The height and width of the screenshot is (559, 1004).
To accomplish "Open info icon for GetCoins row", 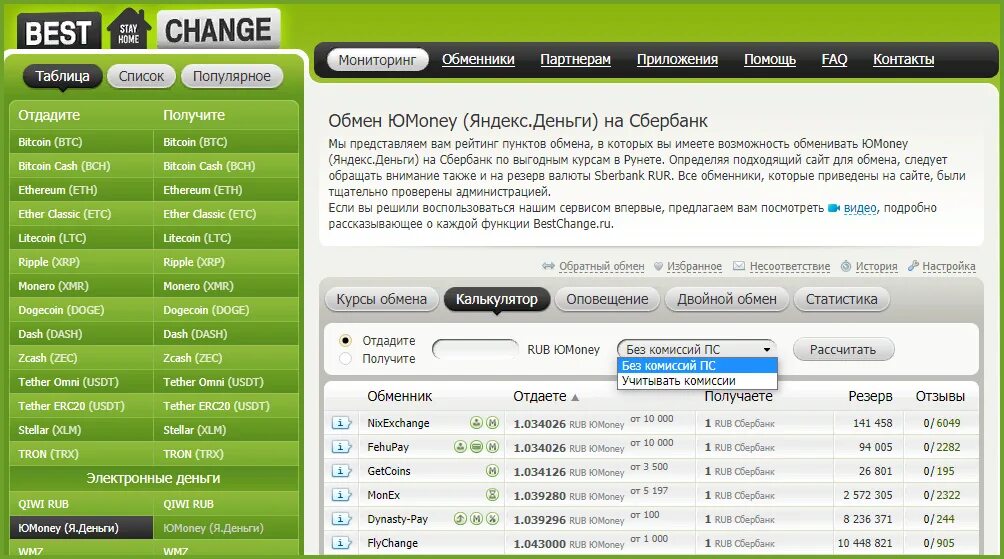I will tap(341, 471).
